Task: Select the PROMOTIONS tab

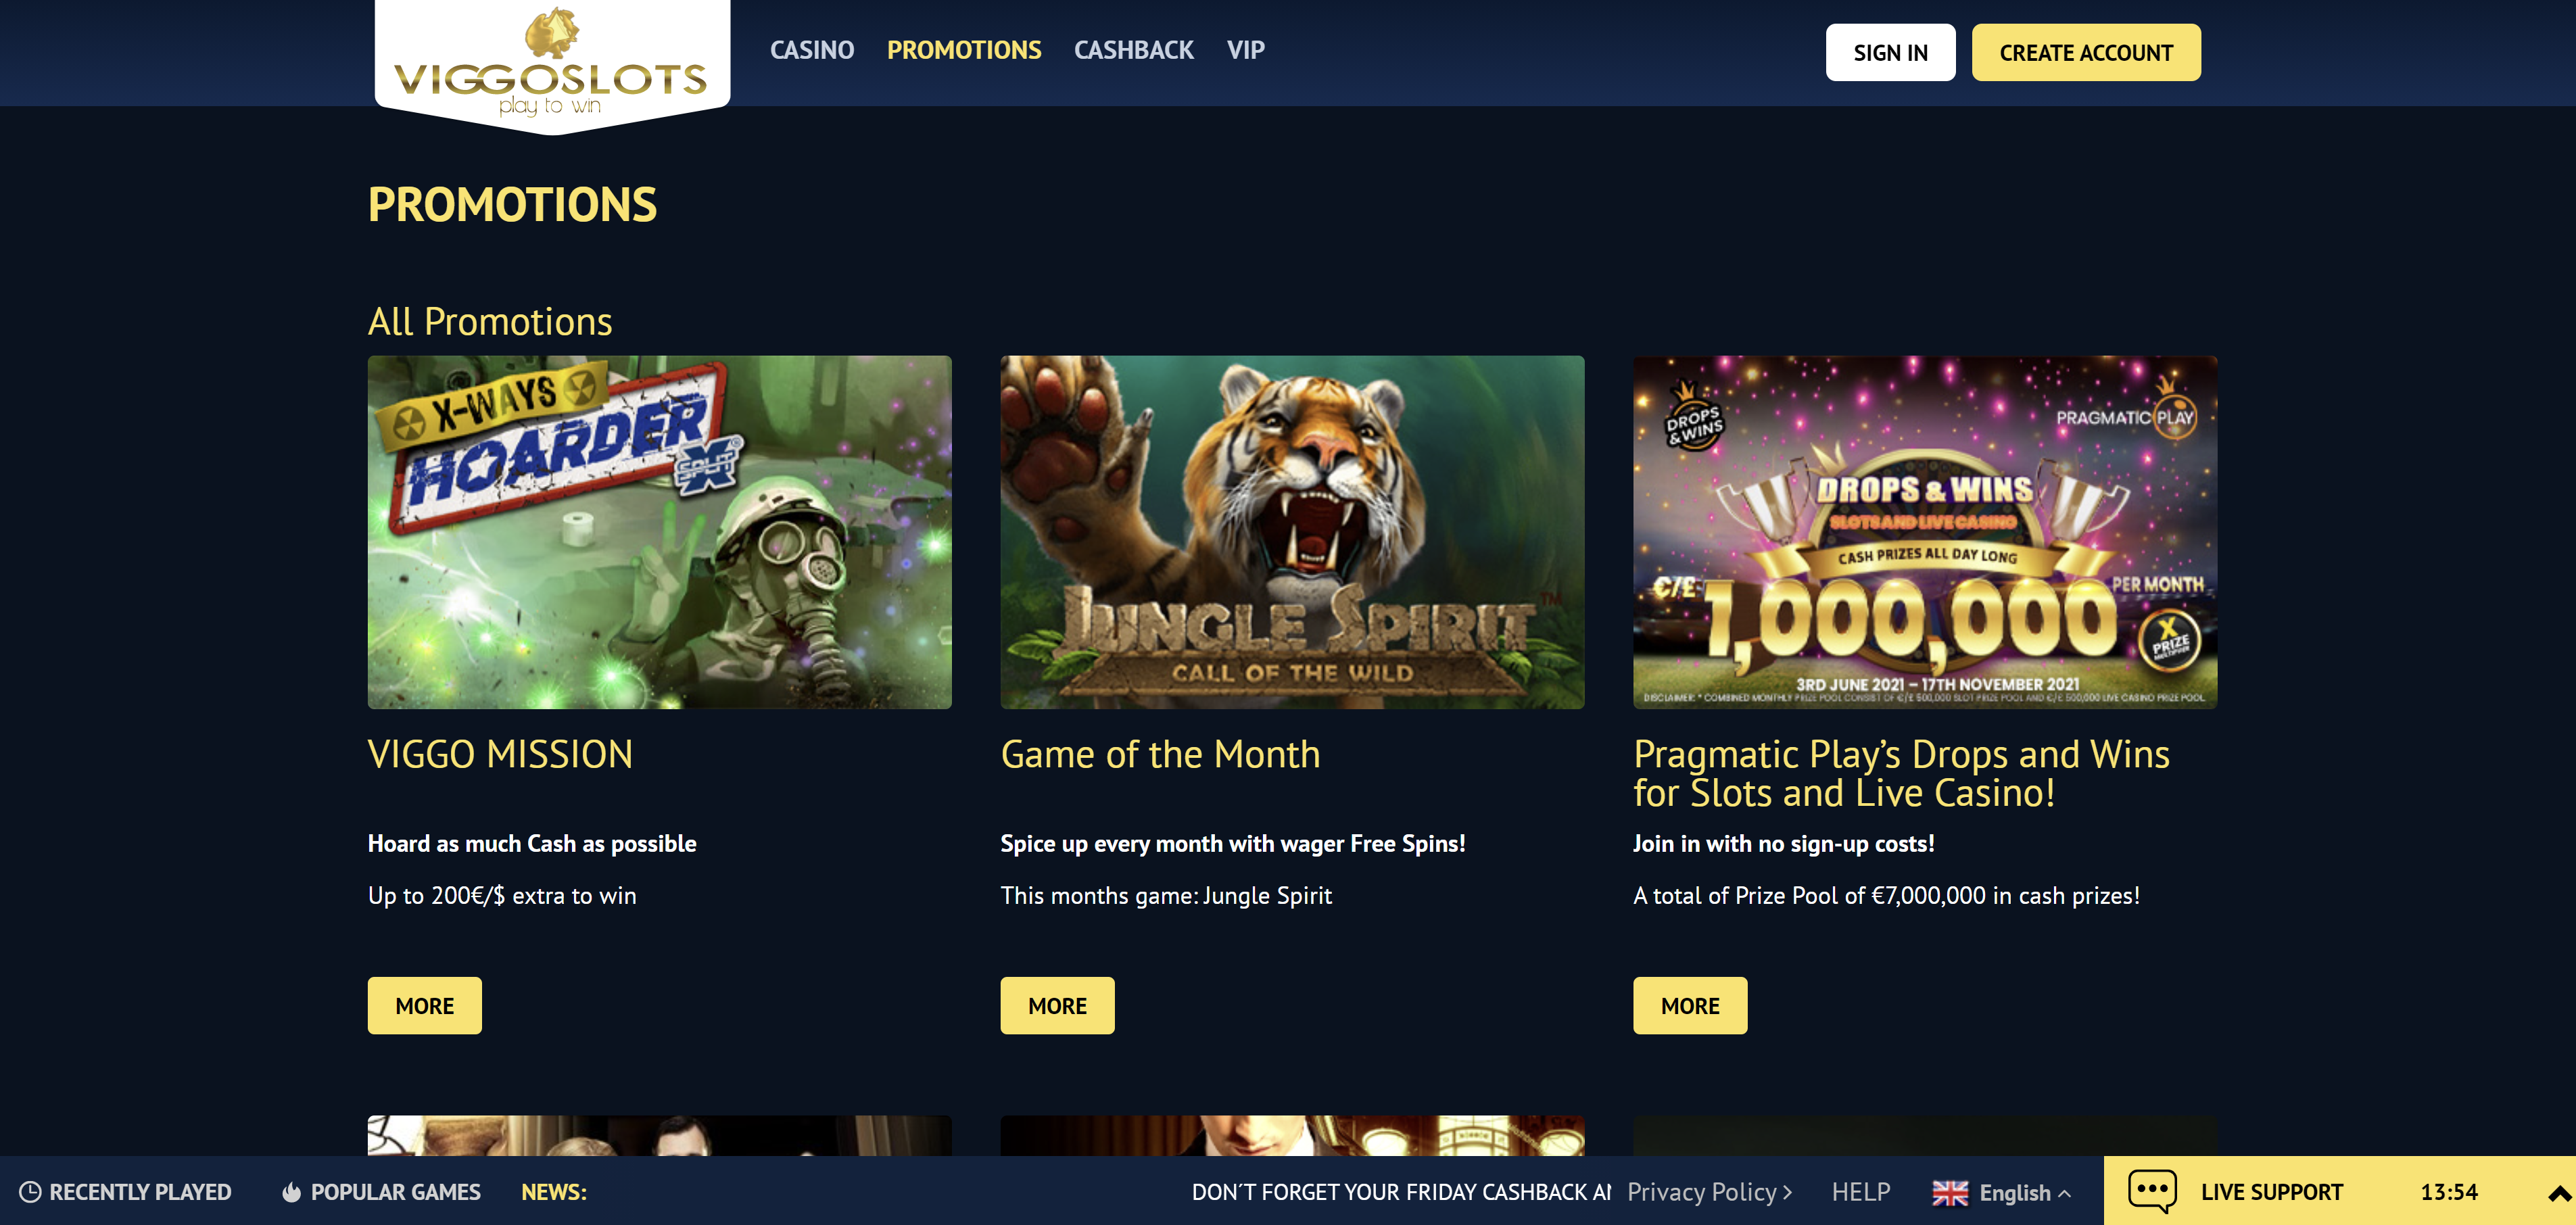Action: [964, 50]
